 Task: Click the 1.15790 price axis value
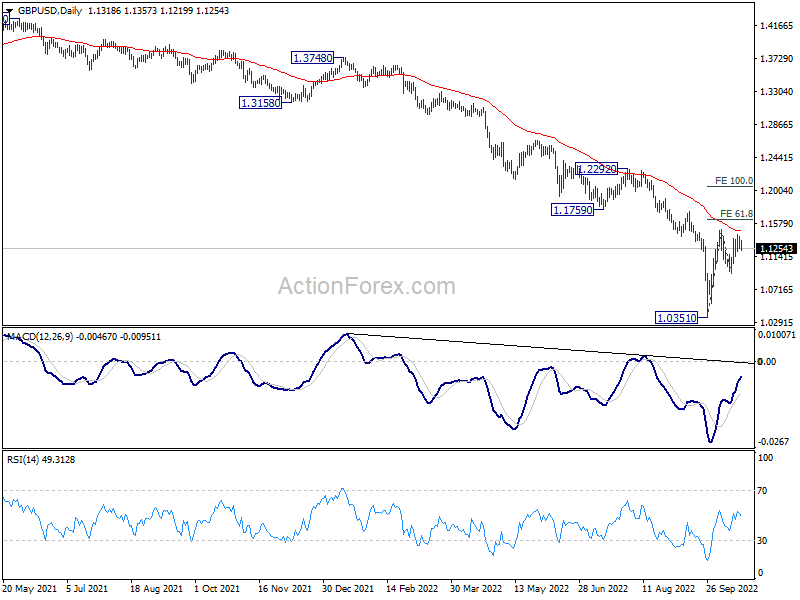click(777, 223)
